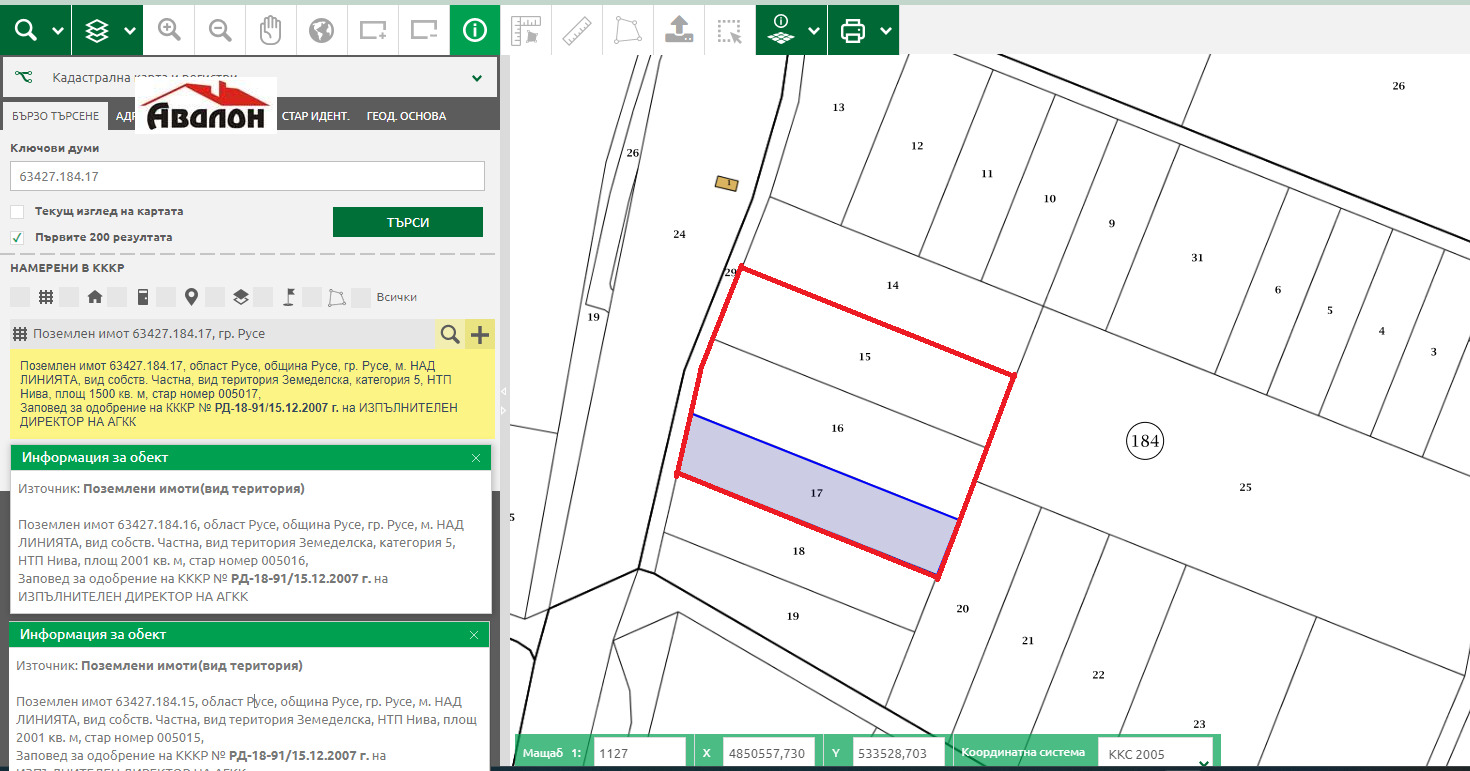Click the zoom out magnifier tool
The image size is (1470, 771).
click(220, 30)
